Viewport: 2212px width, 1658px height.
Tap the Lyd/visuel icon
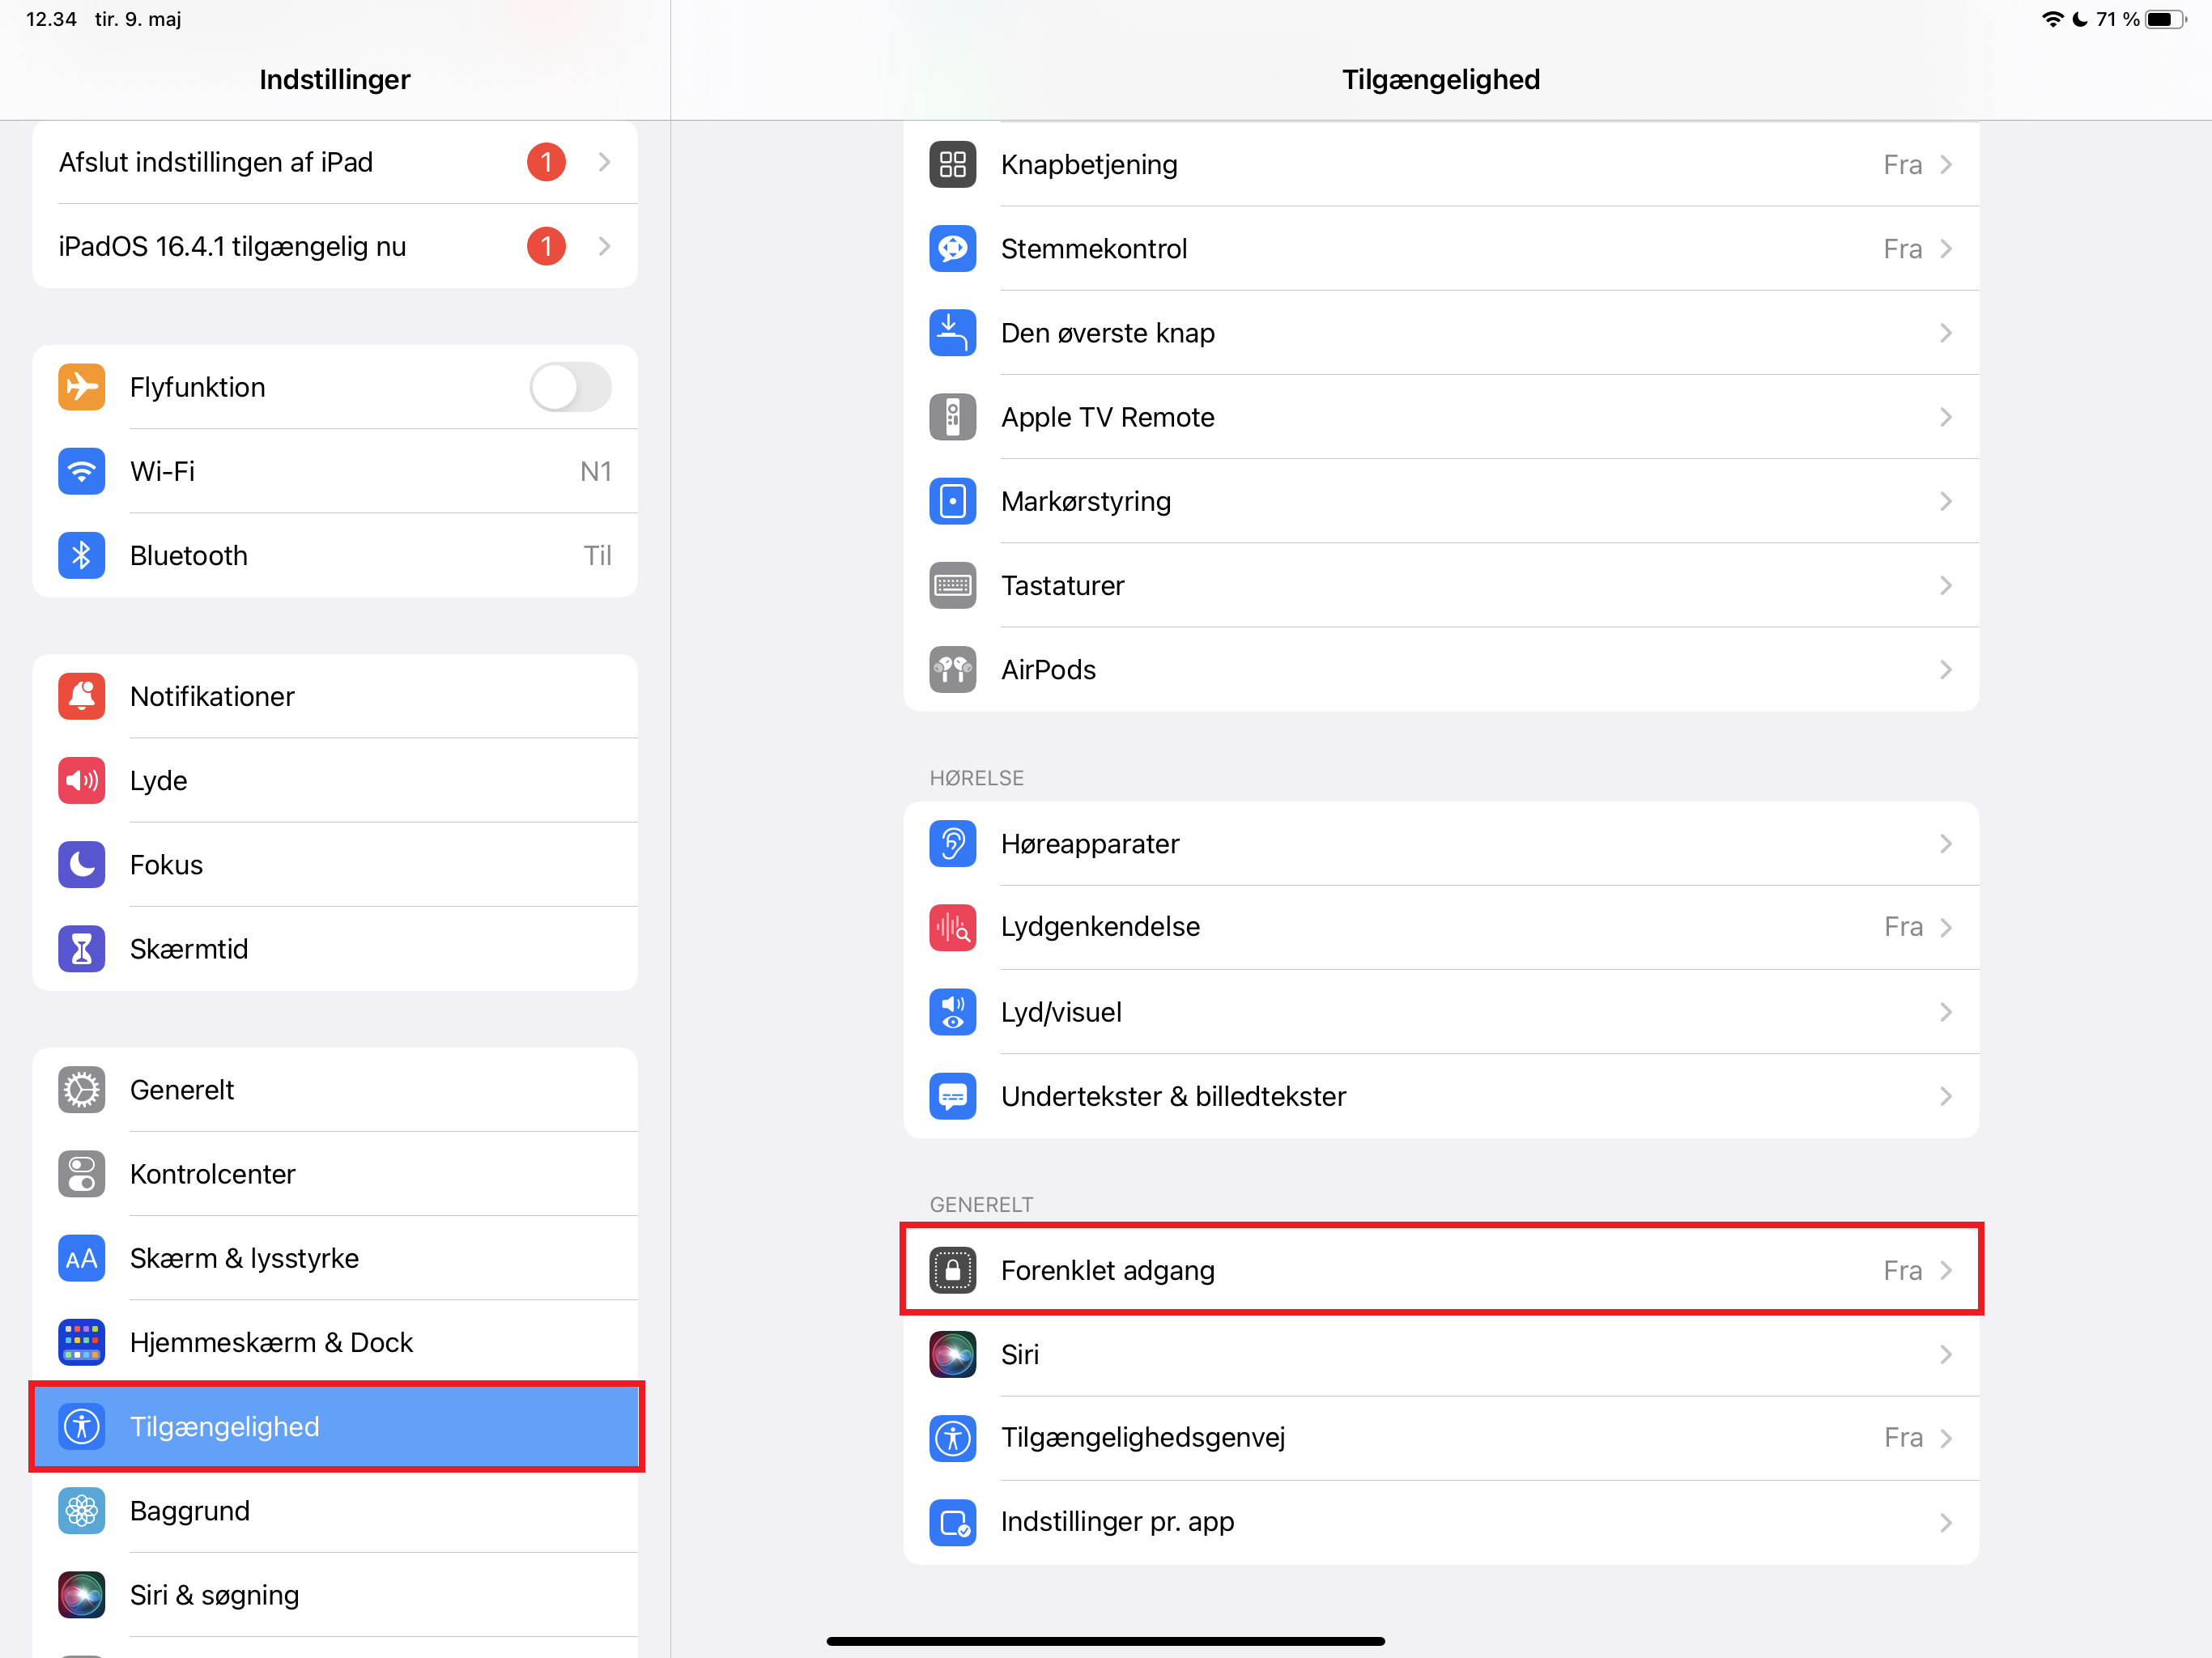pos(952,1012)
